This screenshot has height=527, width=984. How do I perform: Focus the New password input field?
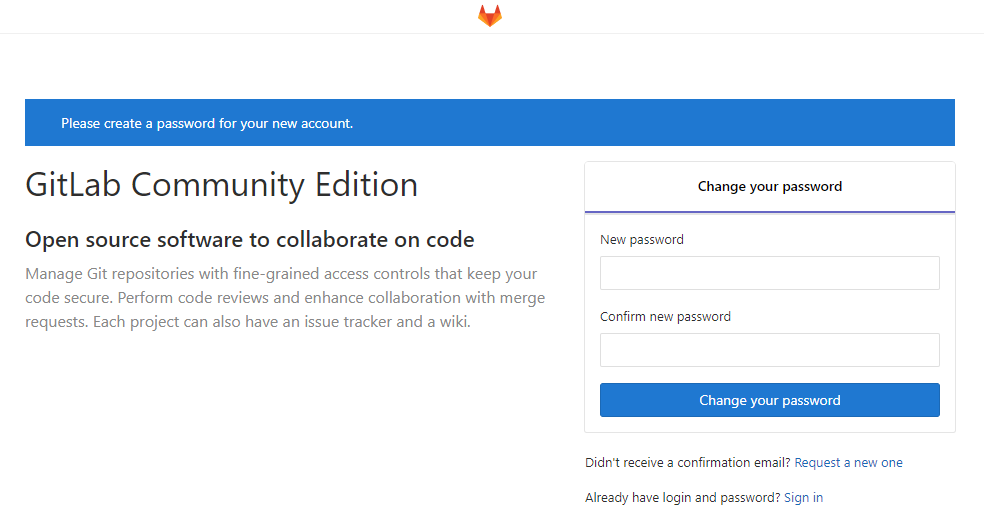pyautogui.click(x=769, y=273)
